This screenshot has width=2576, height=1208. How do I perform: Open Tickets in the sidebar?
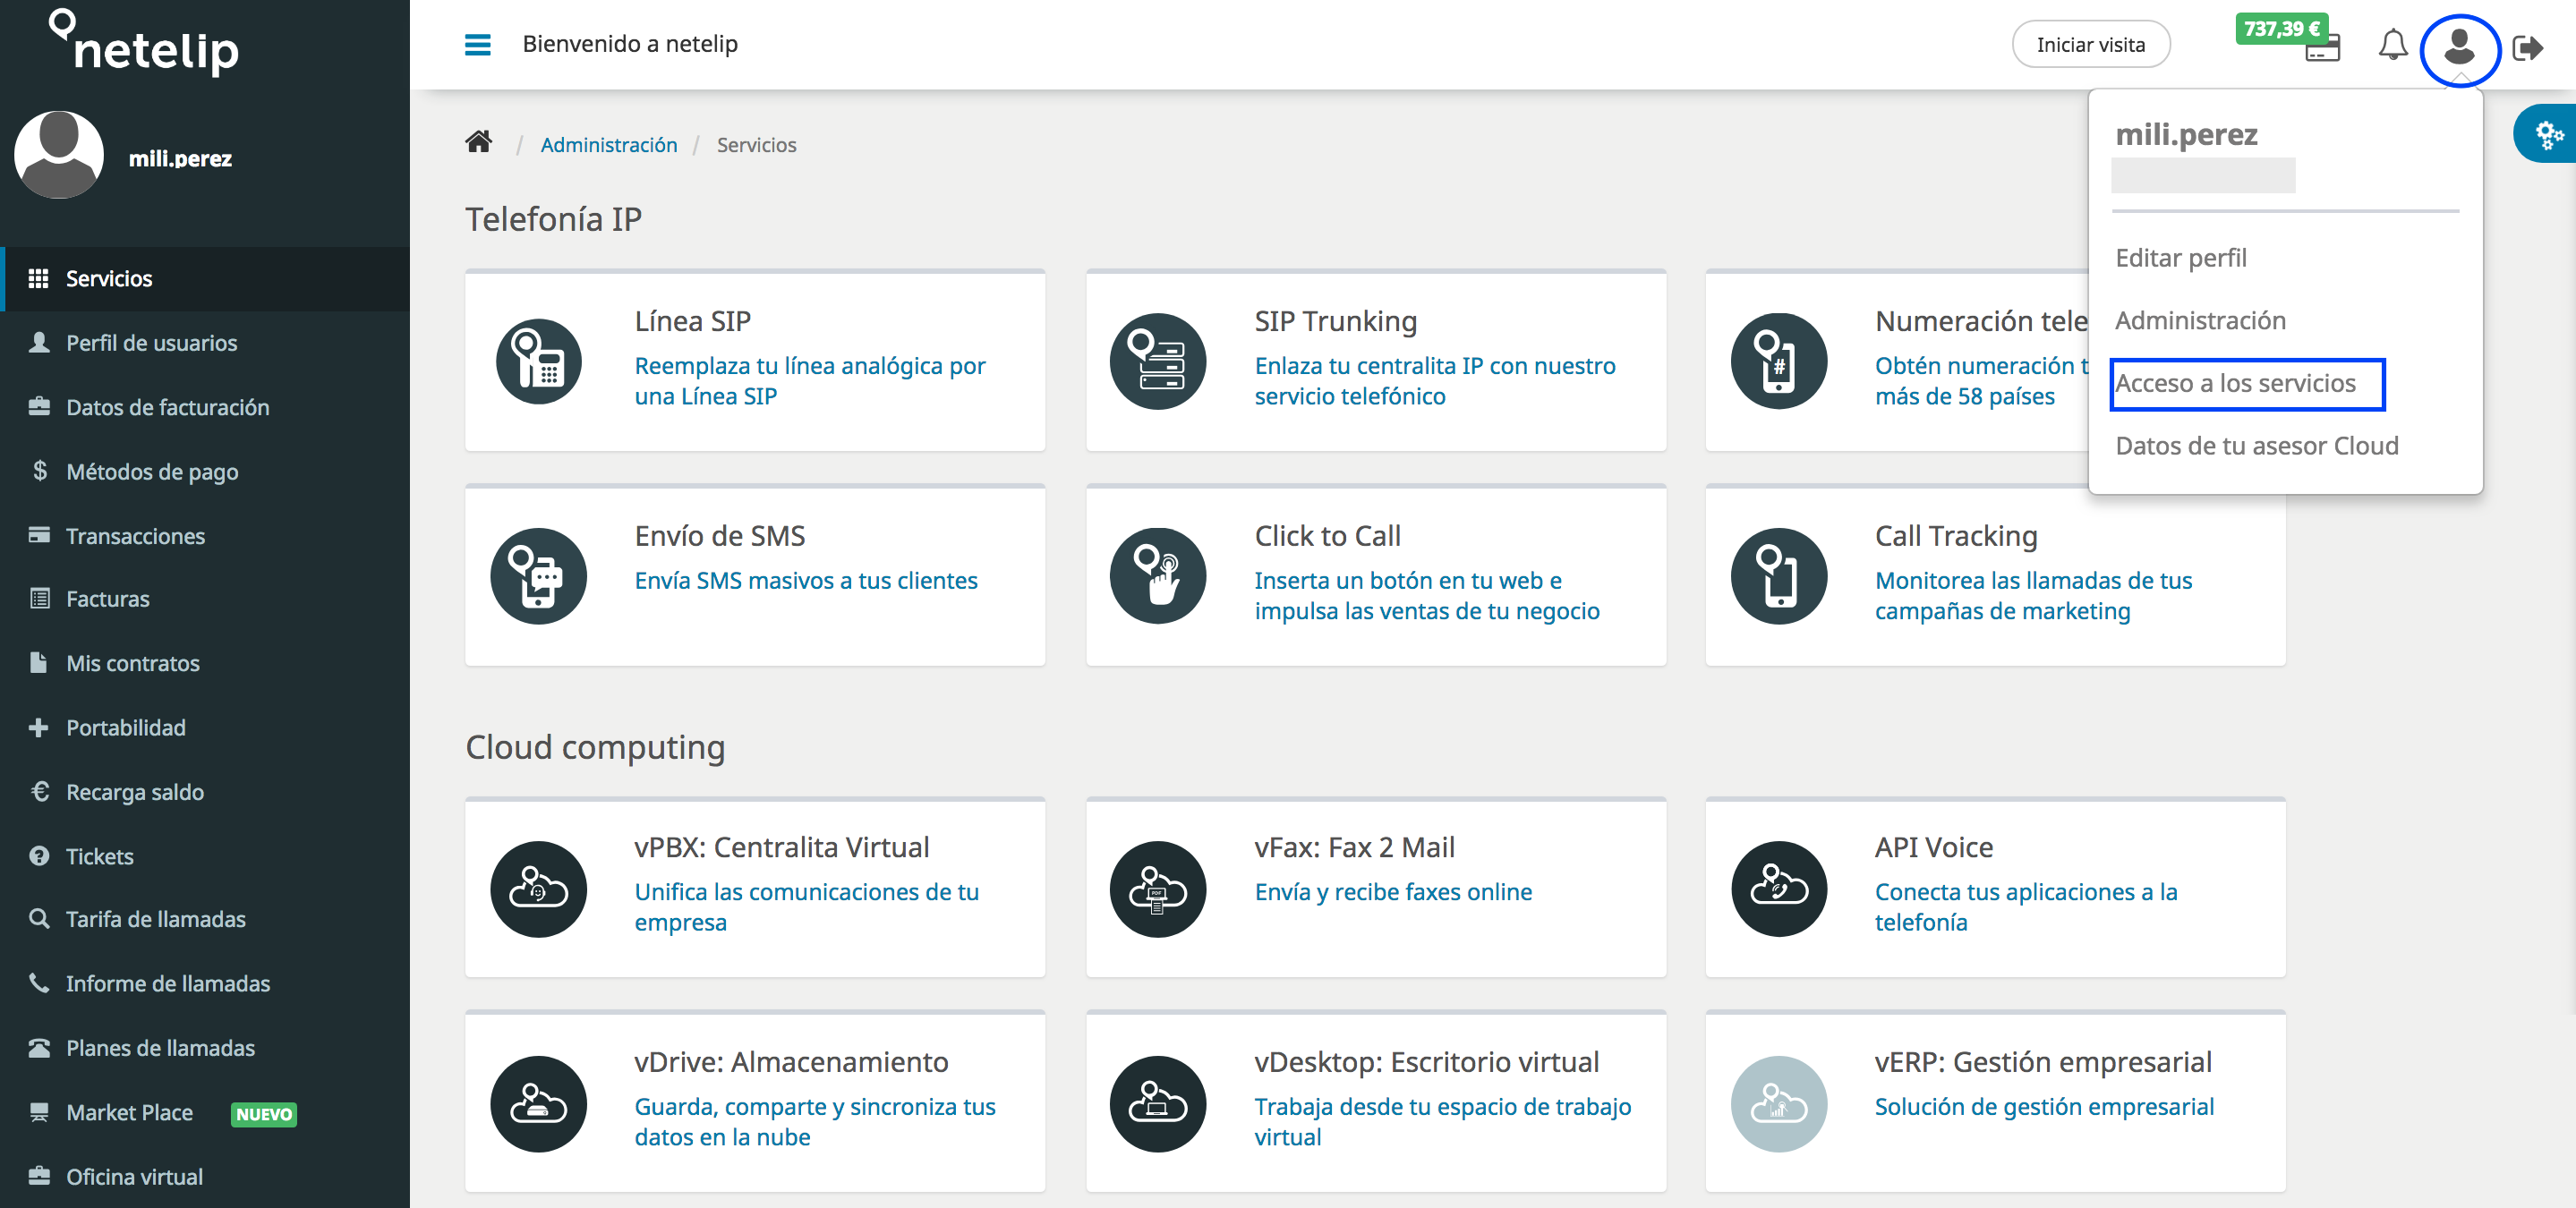point(205,856)
